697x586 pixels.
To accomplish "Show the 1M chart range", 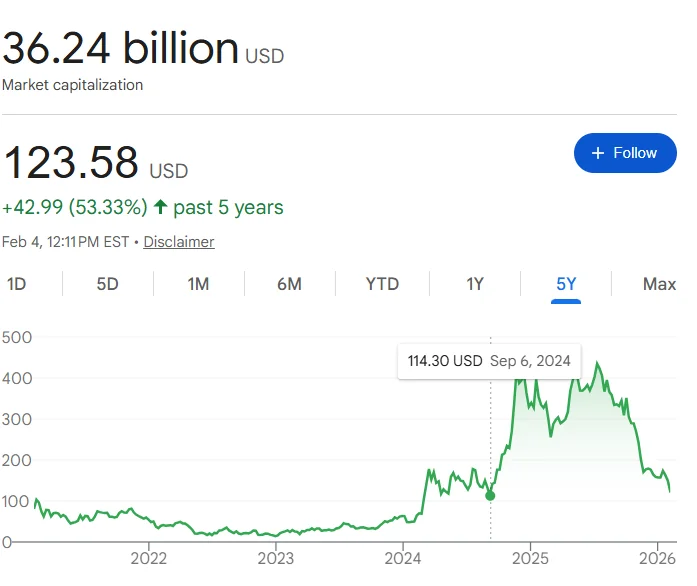I will (x=198, y=284).
